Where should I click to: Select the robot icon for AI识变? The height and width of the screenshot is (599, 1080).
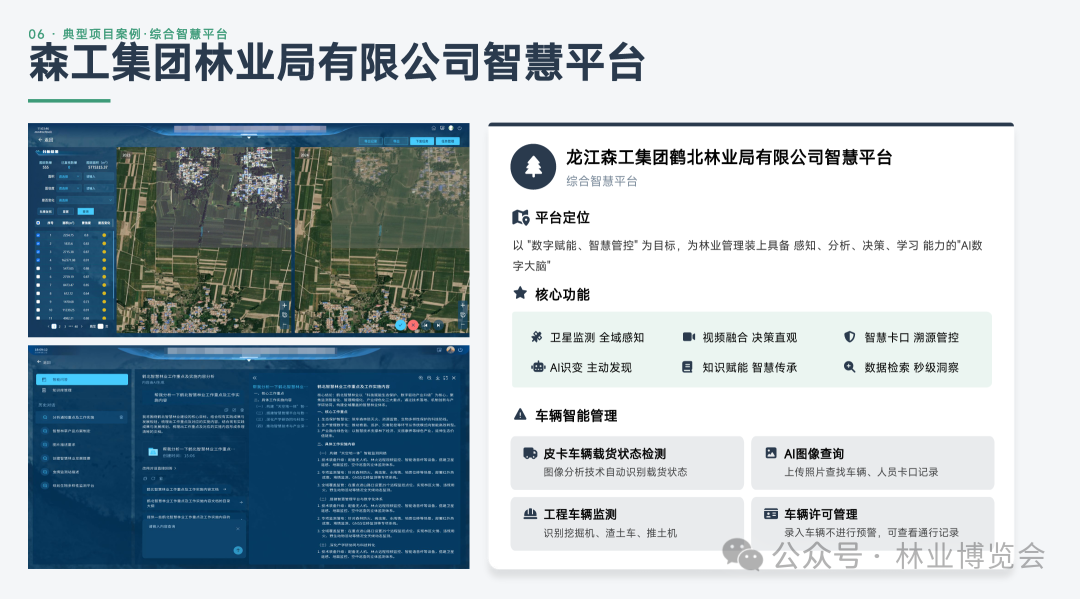pos(538,367)
